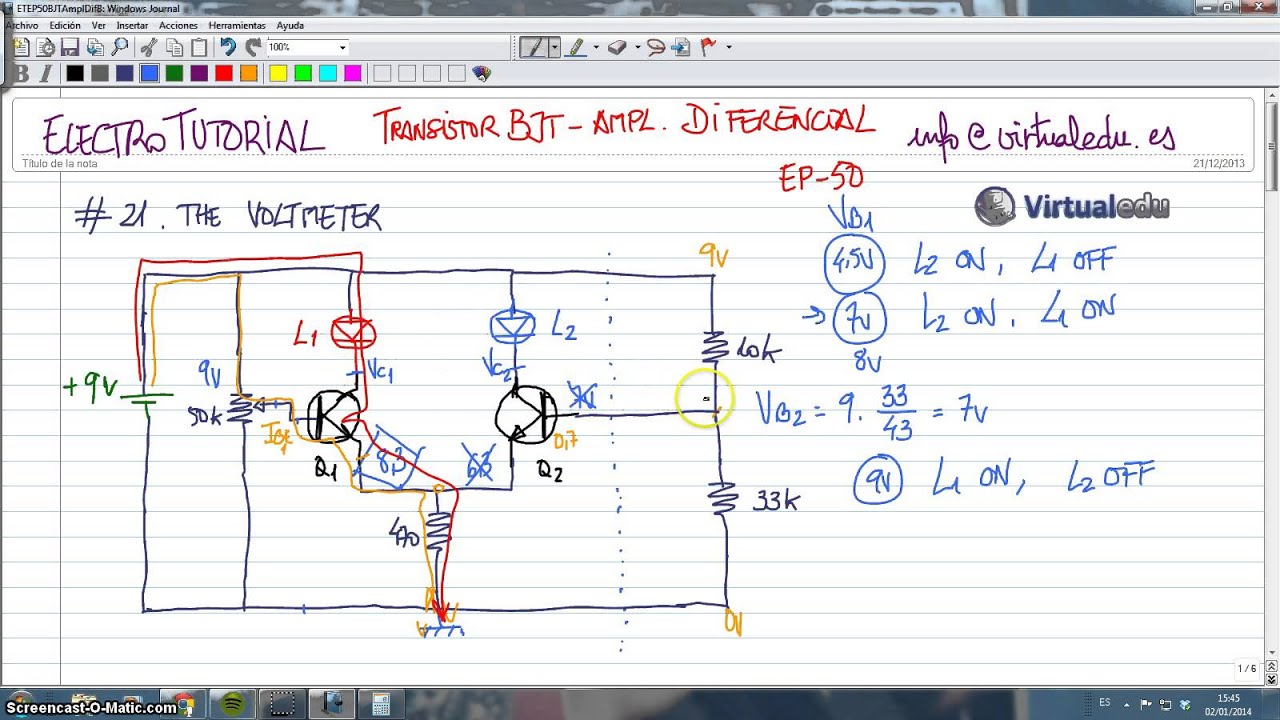Open the color palette fan icon
Viewport: 1280px width, 720px height.
coord(481,73)
